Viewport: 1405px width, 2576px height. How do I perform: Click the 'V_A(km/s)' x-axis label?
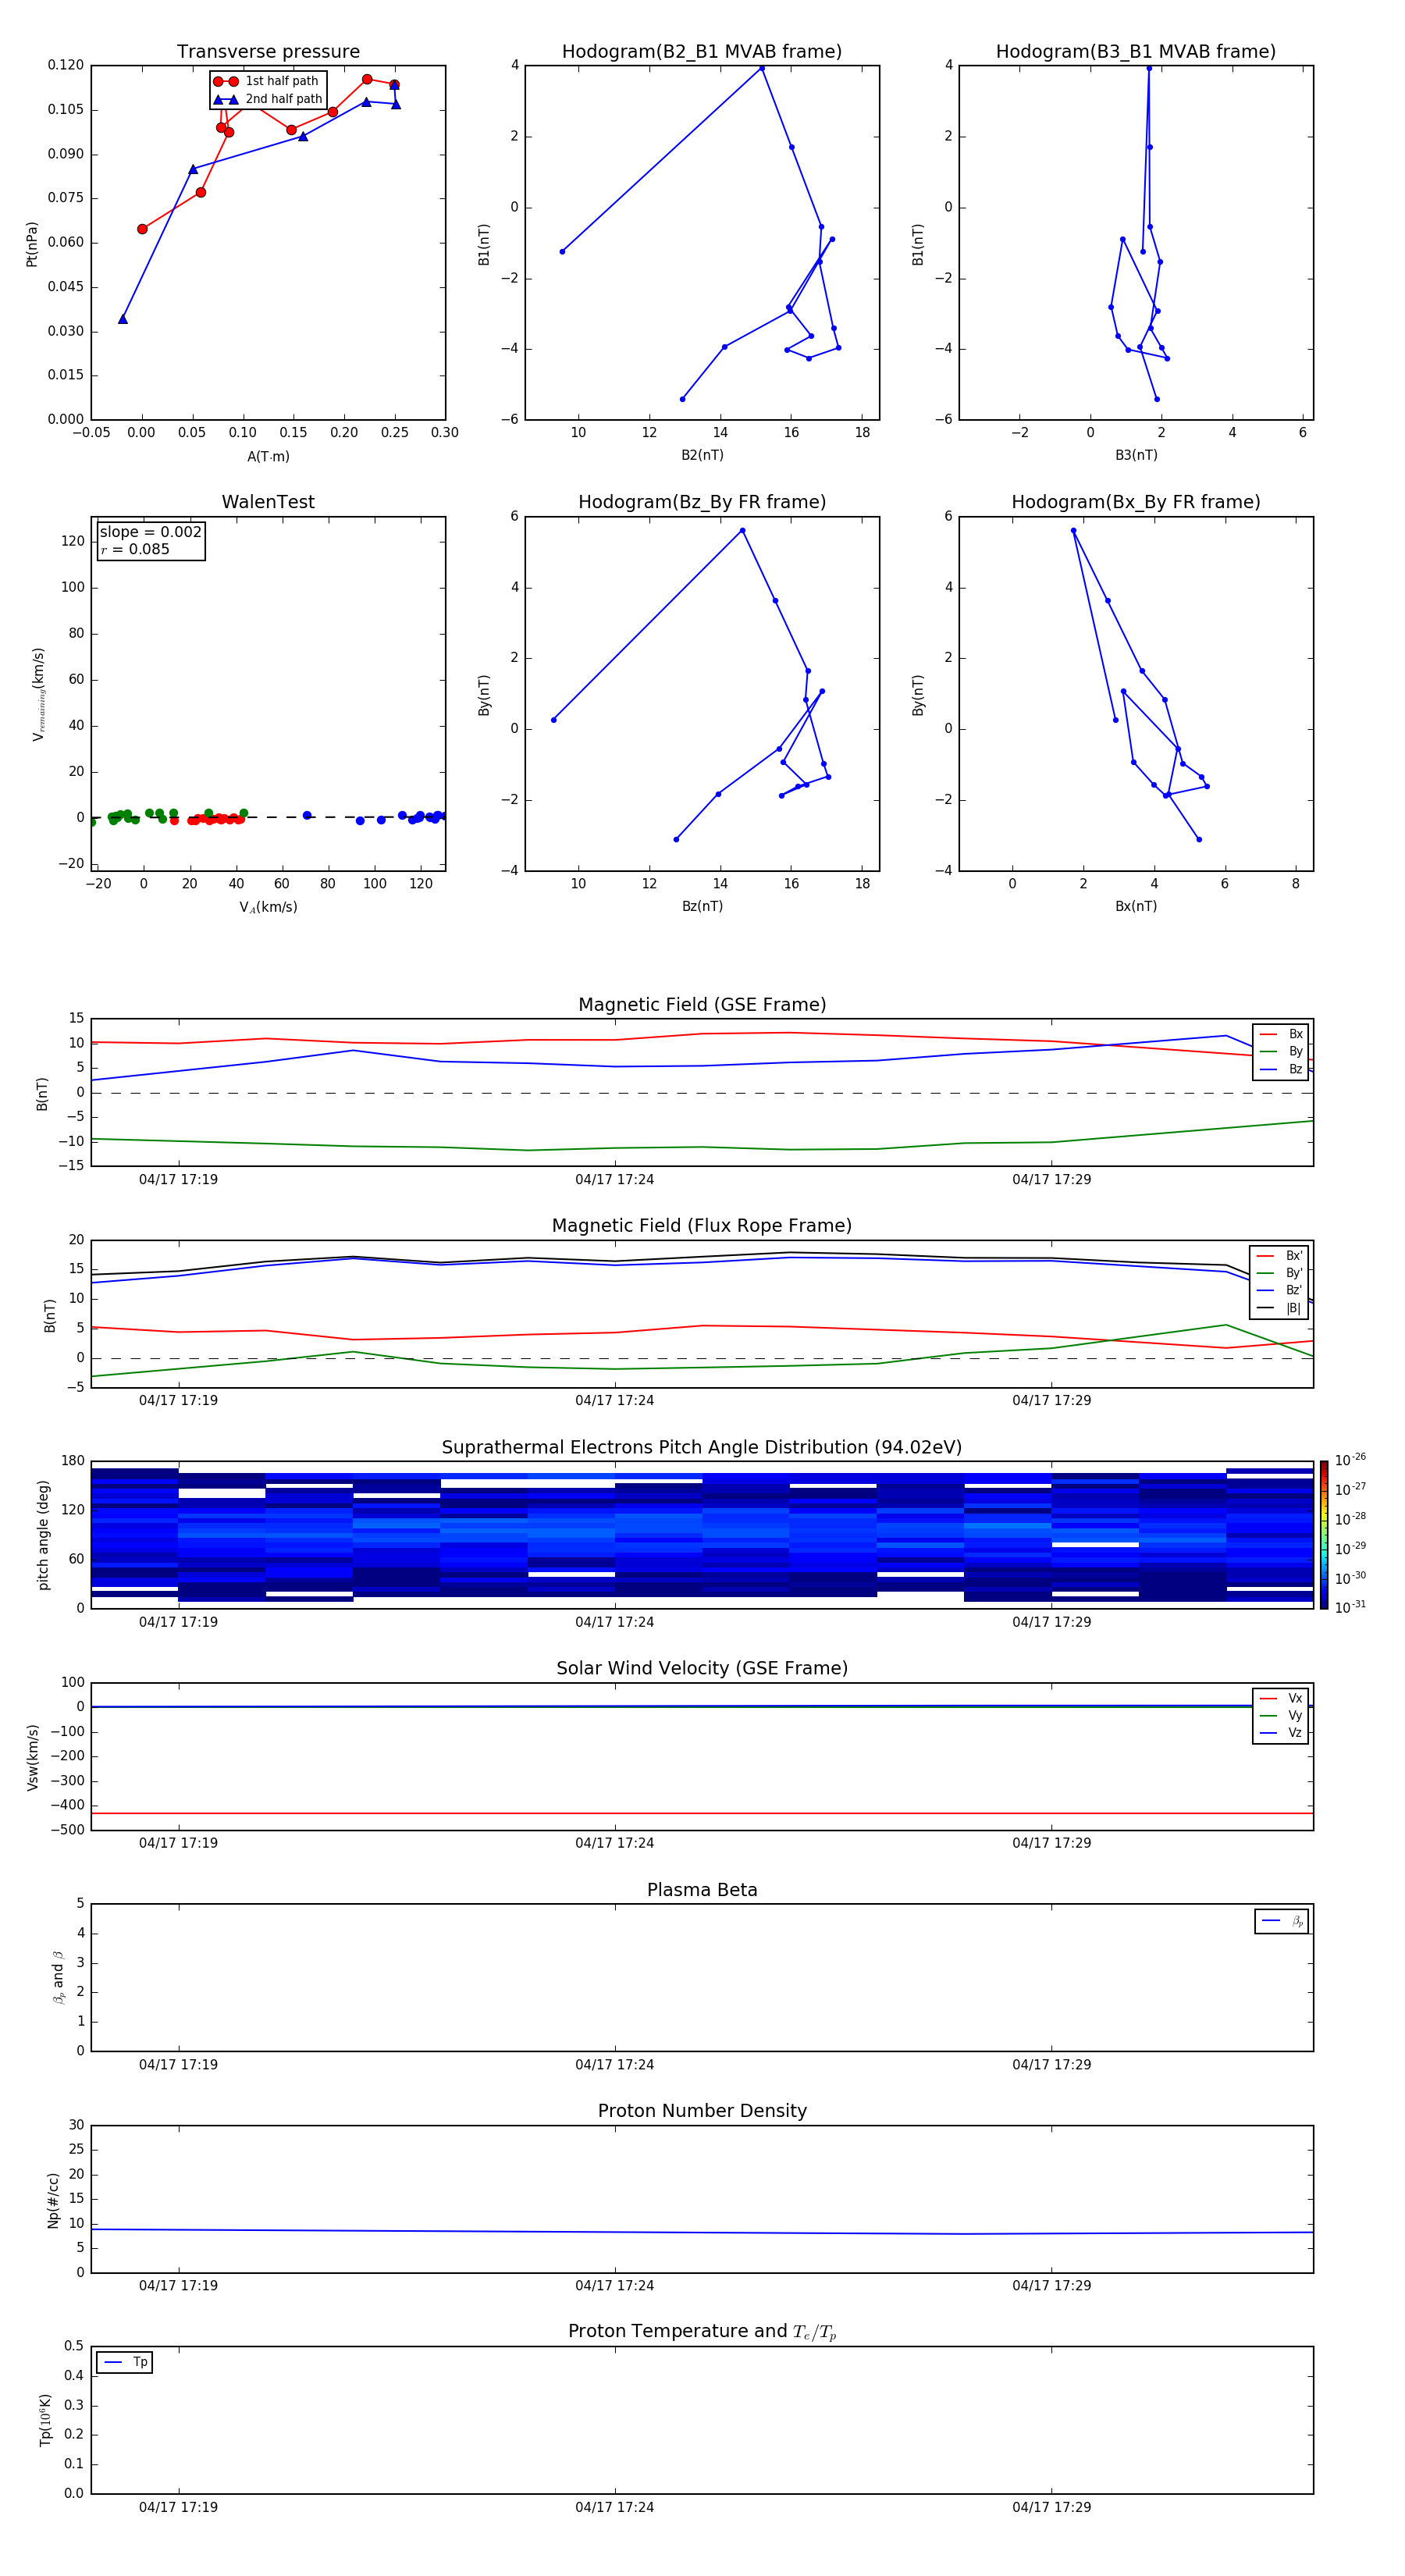click(x=268, y=908)
